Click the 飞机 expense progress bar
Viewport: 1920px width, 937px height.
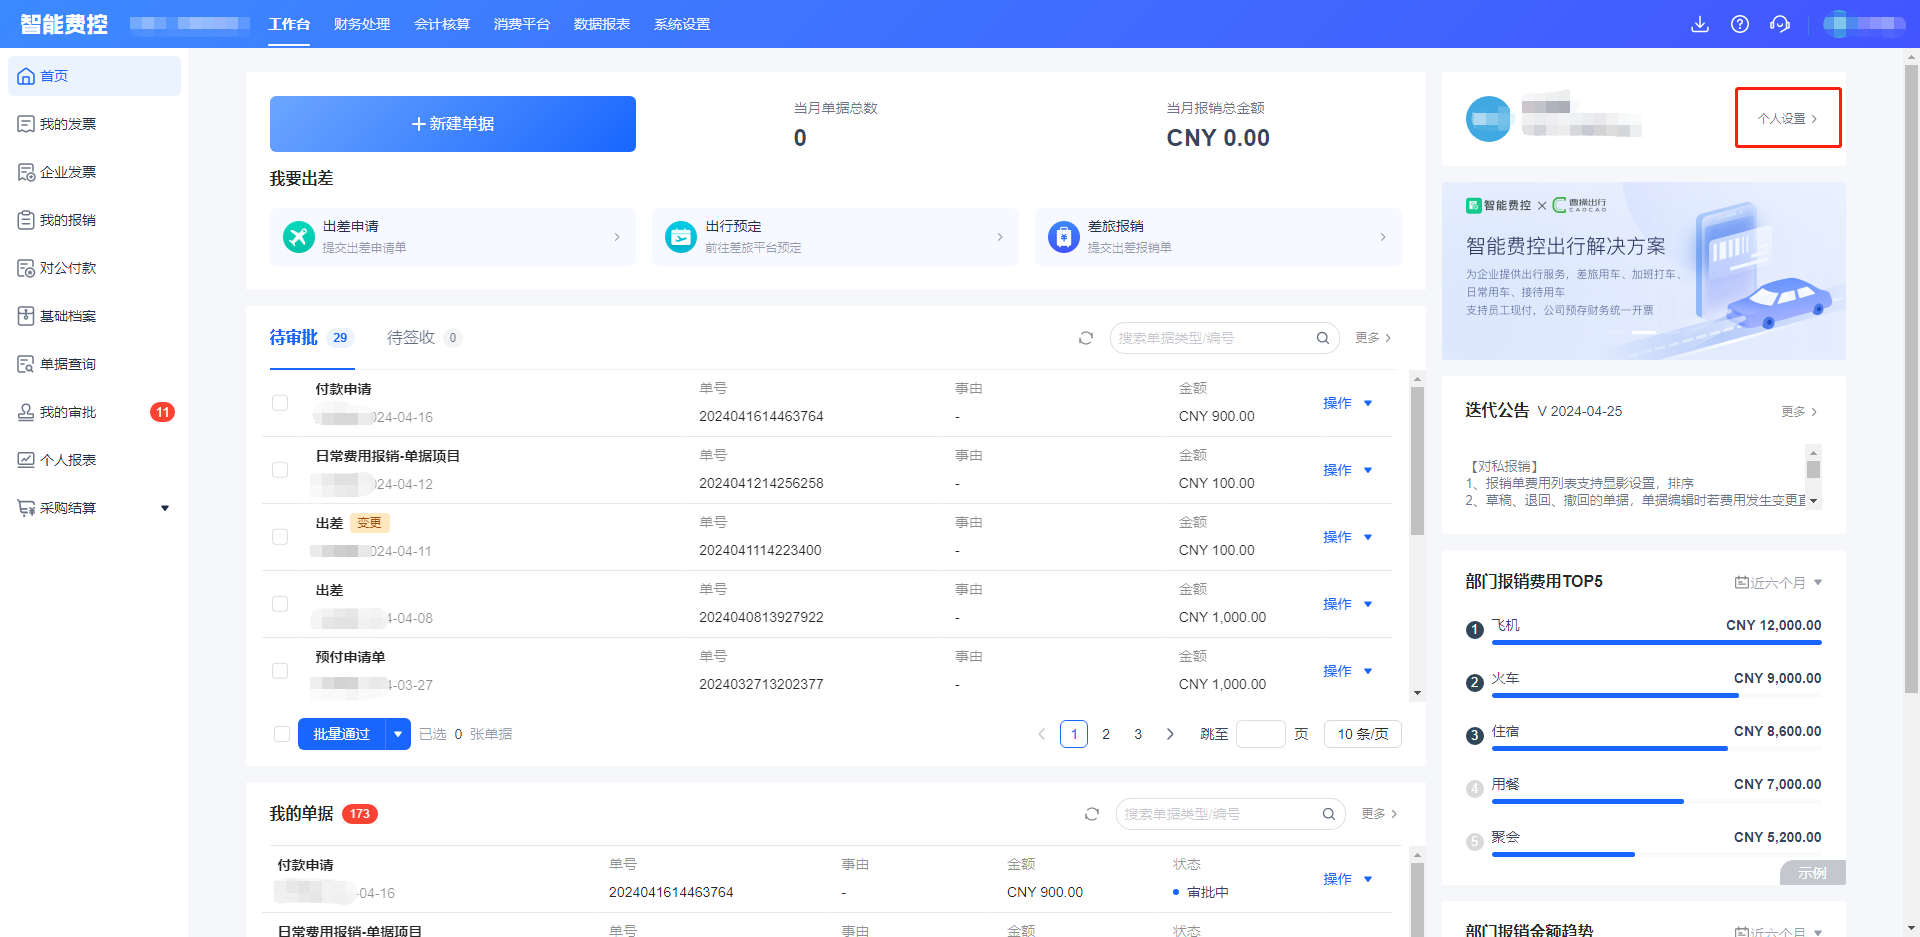point(1656,642)
